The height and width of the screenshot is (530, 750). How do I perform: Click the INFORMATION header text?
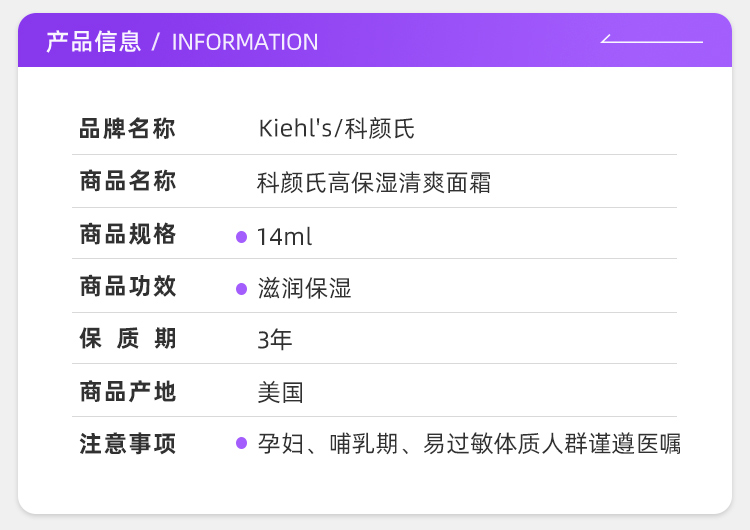tap(245, 42)
